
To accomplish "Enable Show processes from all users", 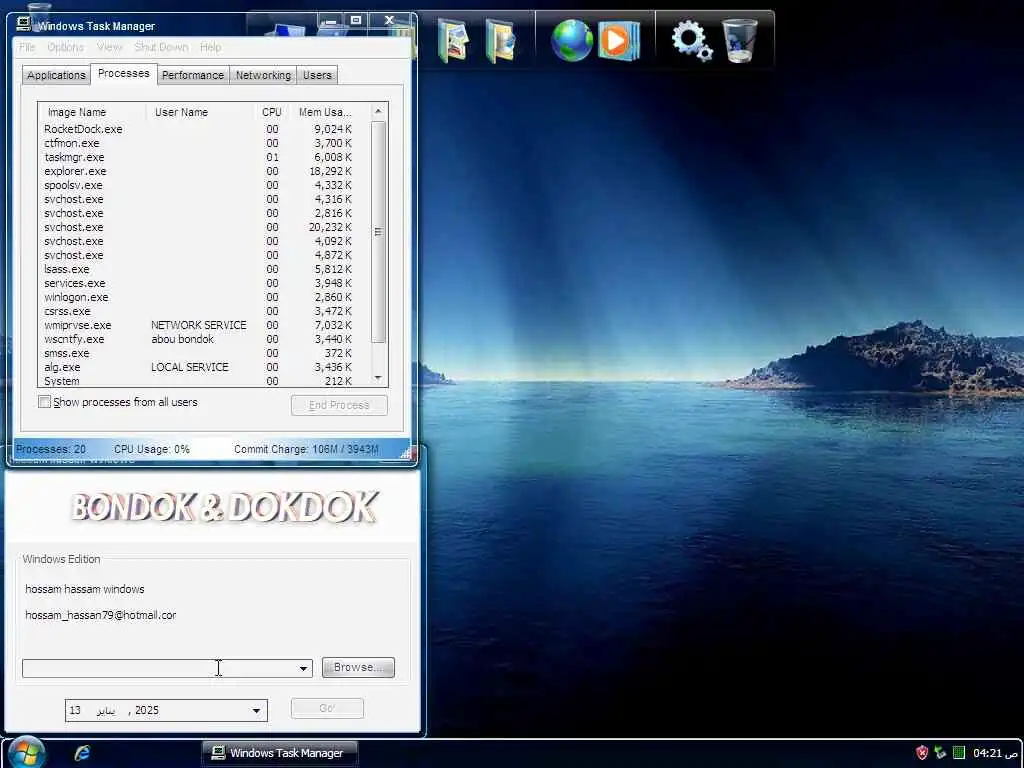I will pyautogui.click(x=44, y=402).
